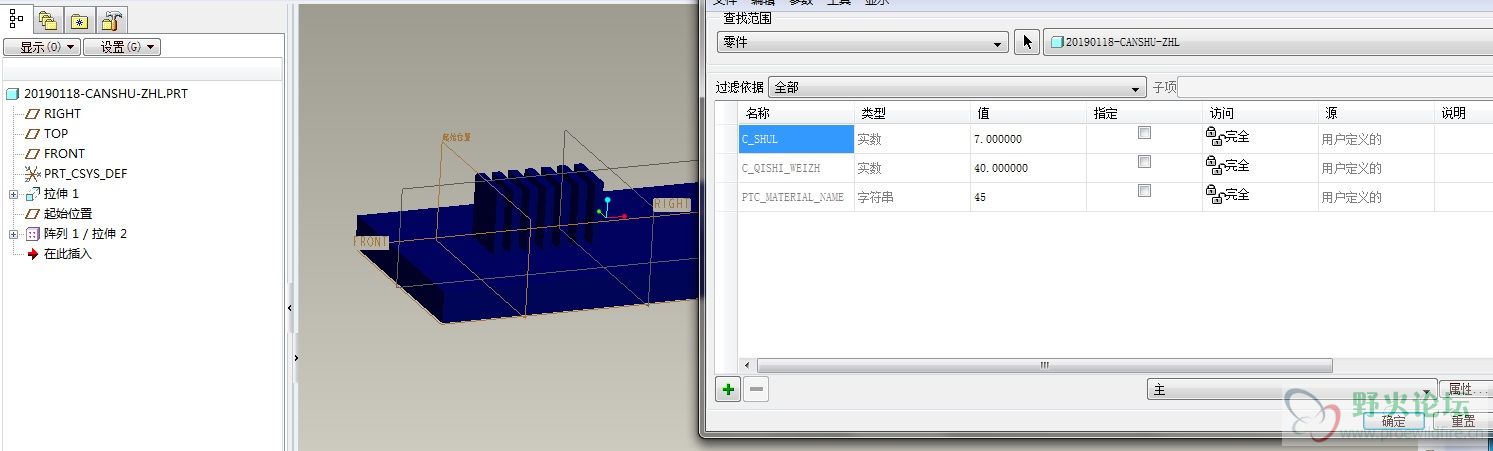Toggle 指定 checkbox for PTC_MATERIAL_NAME
Viewport: 1493px width, 451px height.
click(1144, 190)
